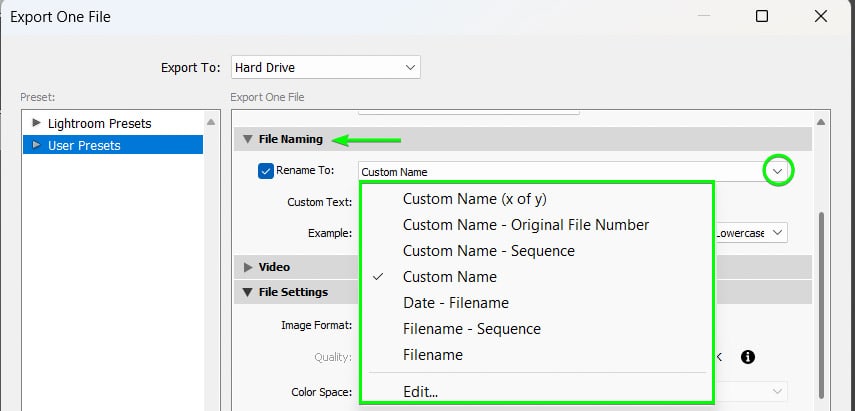This screenshot has width=855, height=411.
Task: Click the info icon beside Quality
Action: pos(747,357)
